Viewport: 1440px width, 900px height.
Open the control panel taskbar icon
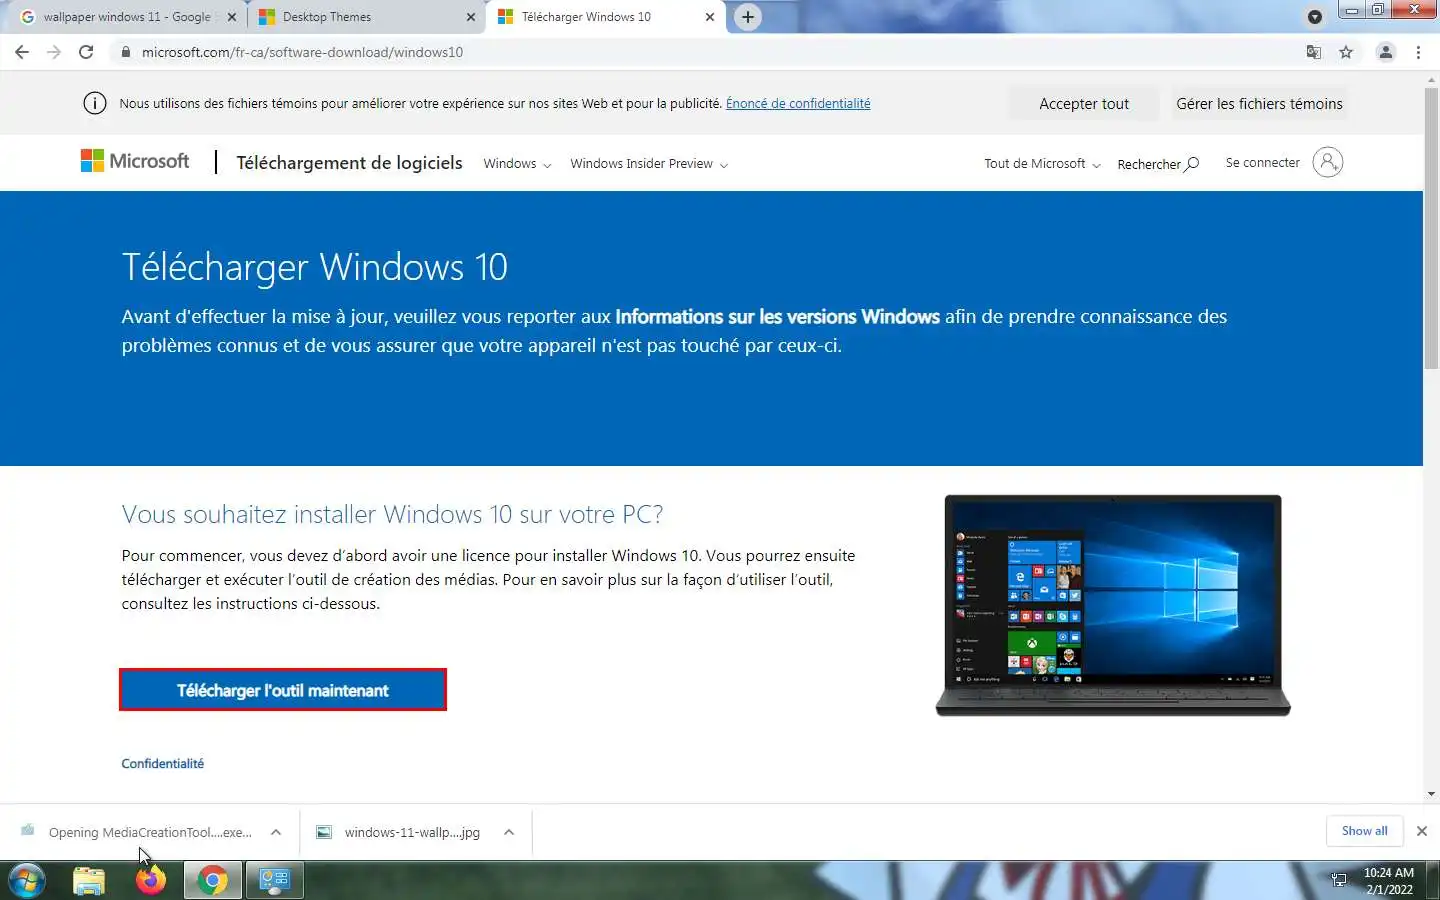click(x=274, y=880)
